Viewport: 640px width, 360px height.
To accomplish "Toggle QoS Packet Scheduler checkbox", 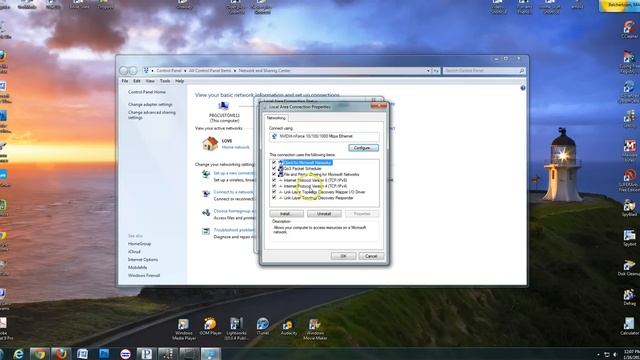I will tap(274, 168).
